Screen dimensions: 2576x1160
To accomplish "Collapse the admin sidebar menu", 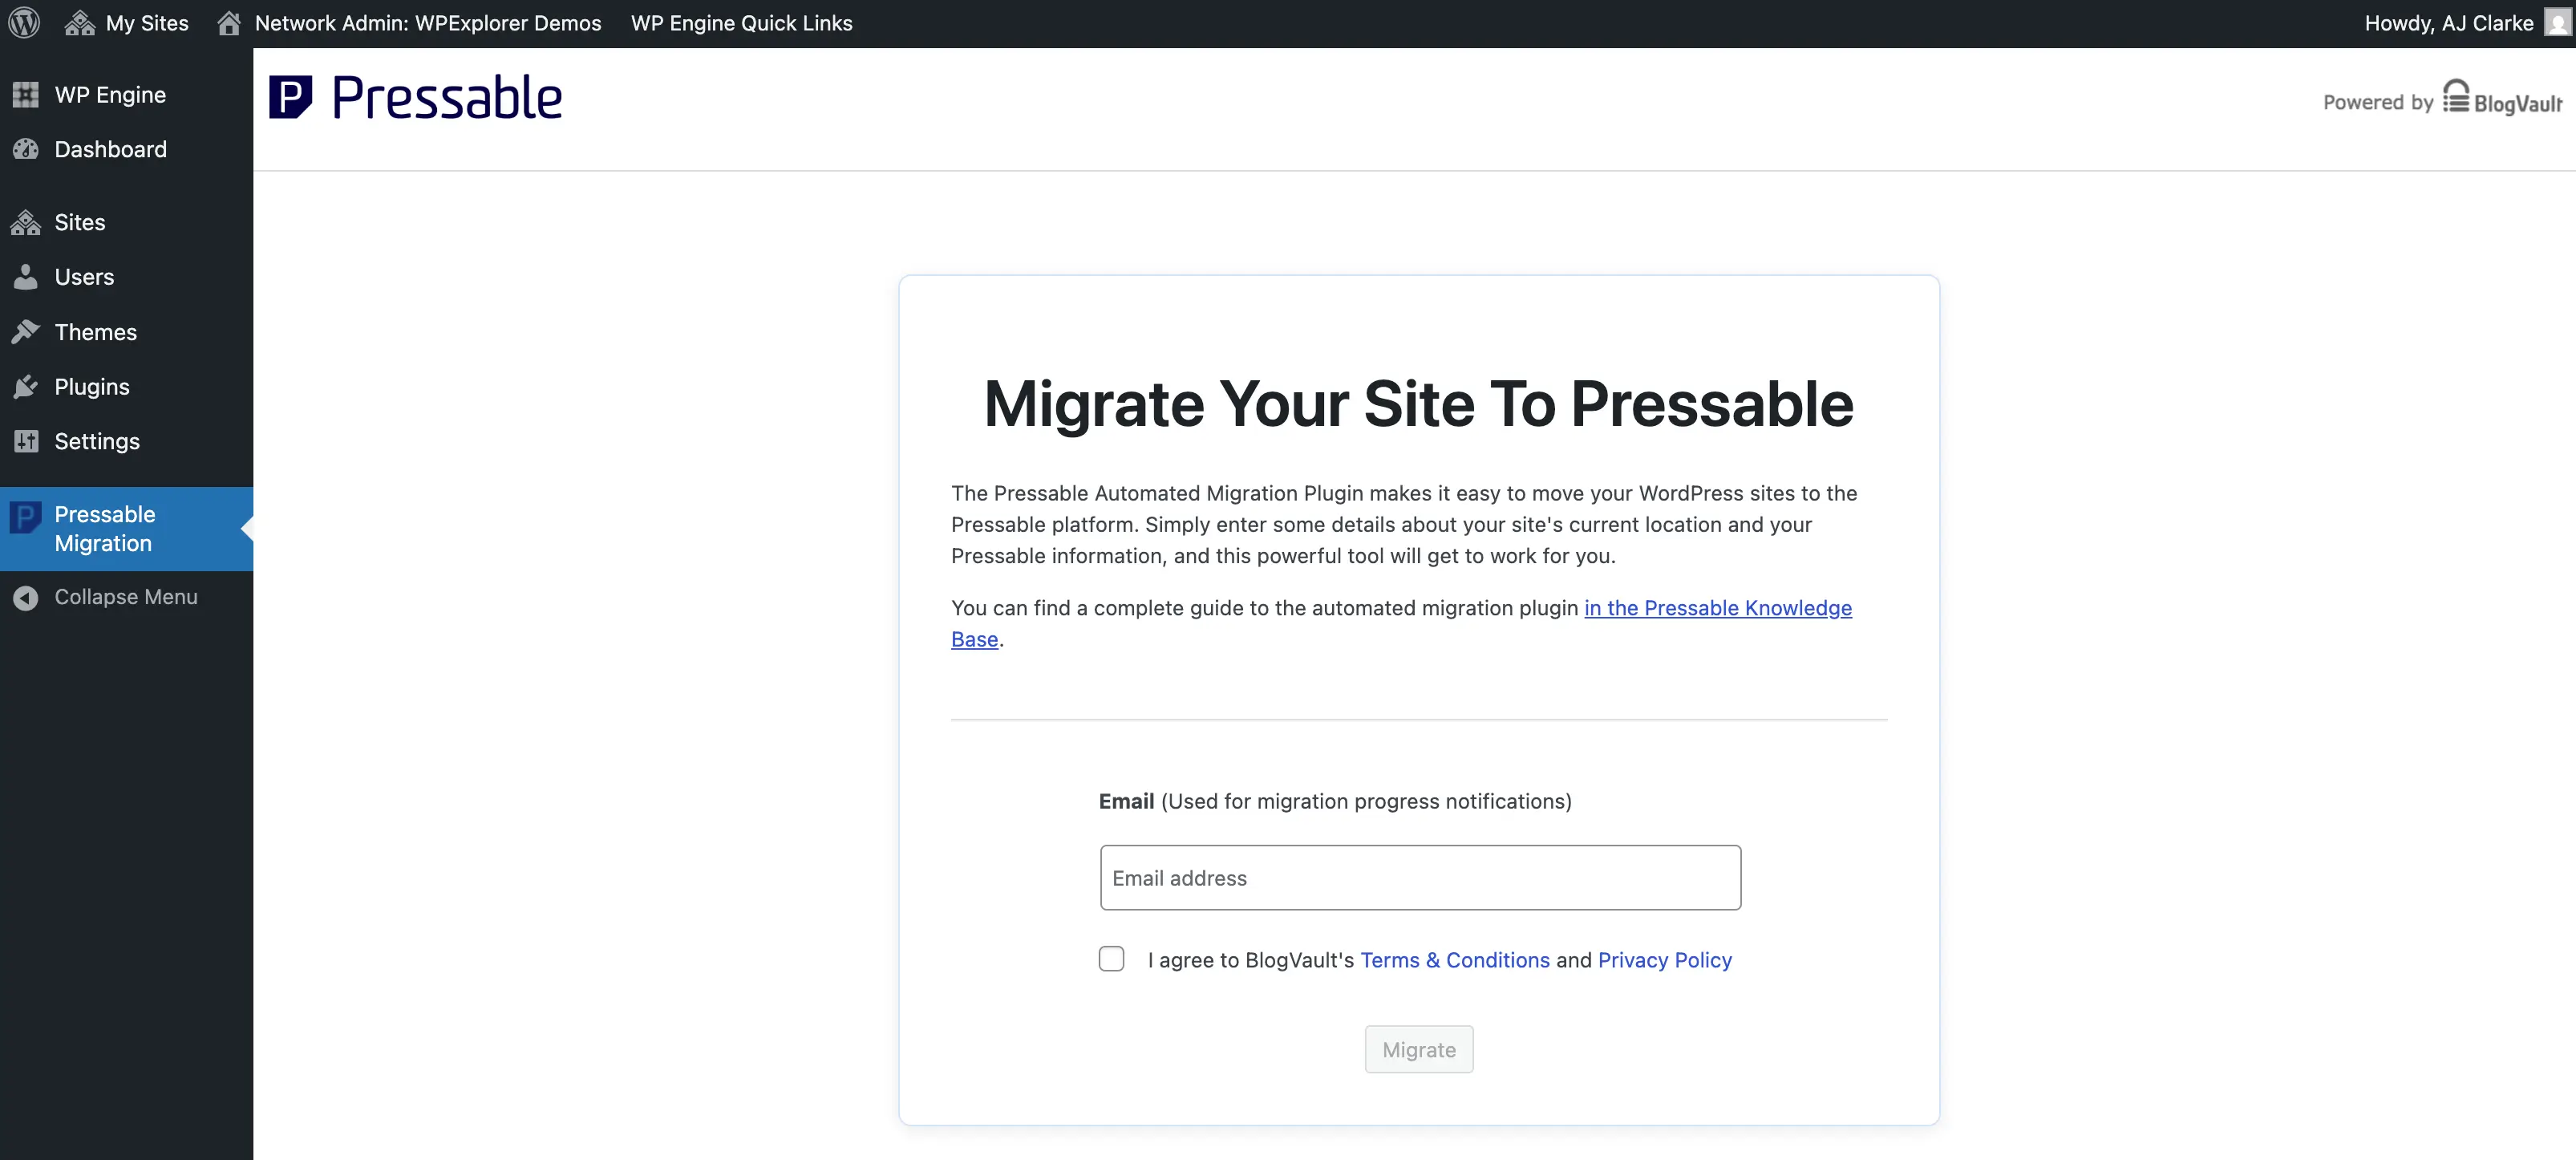I will click(x=125, y=597).
